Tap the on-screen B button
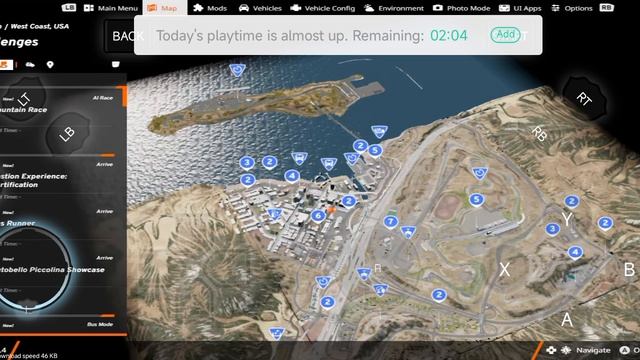640x360 pixels. (x=629, y=269)
